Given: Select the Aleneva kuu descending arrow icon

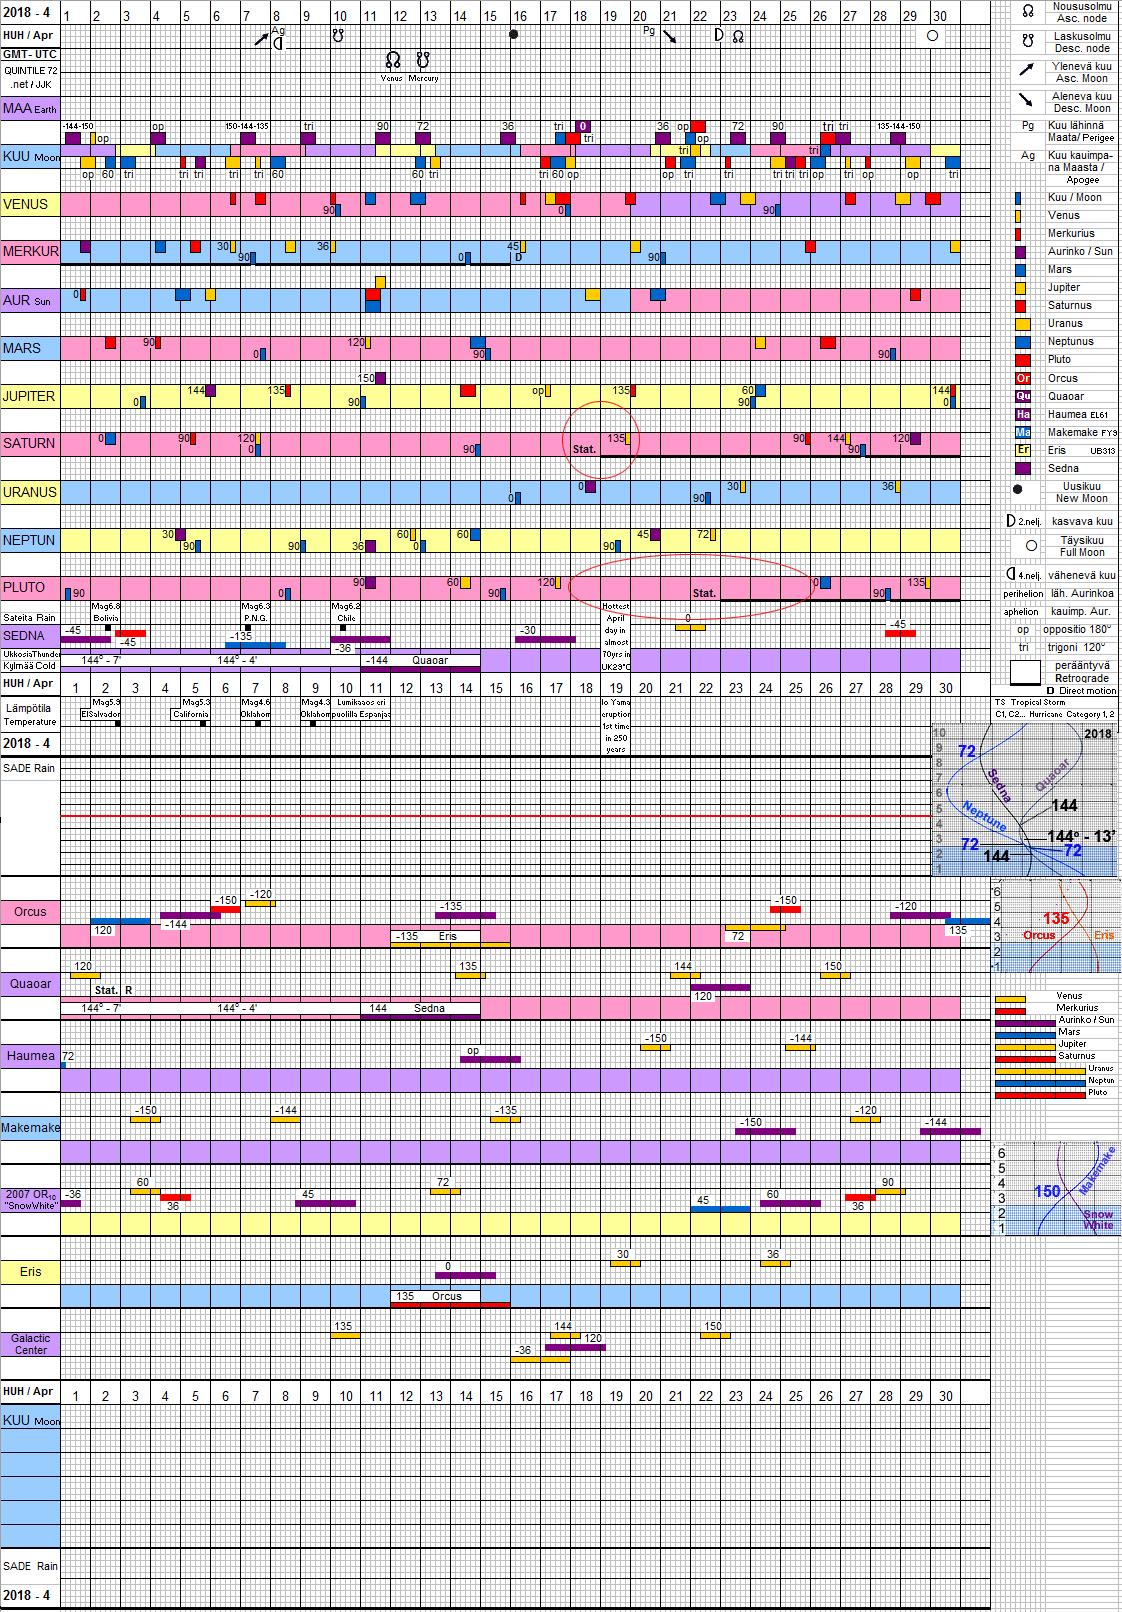Looking at the screenshot, I should [1027, 100].
